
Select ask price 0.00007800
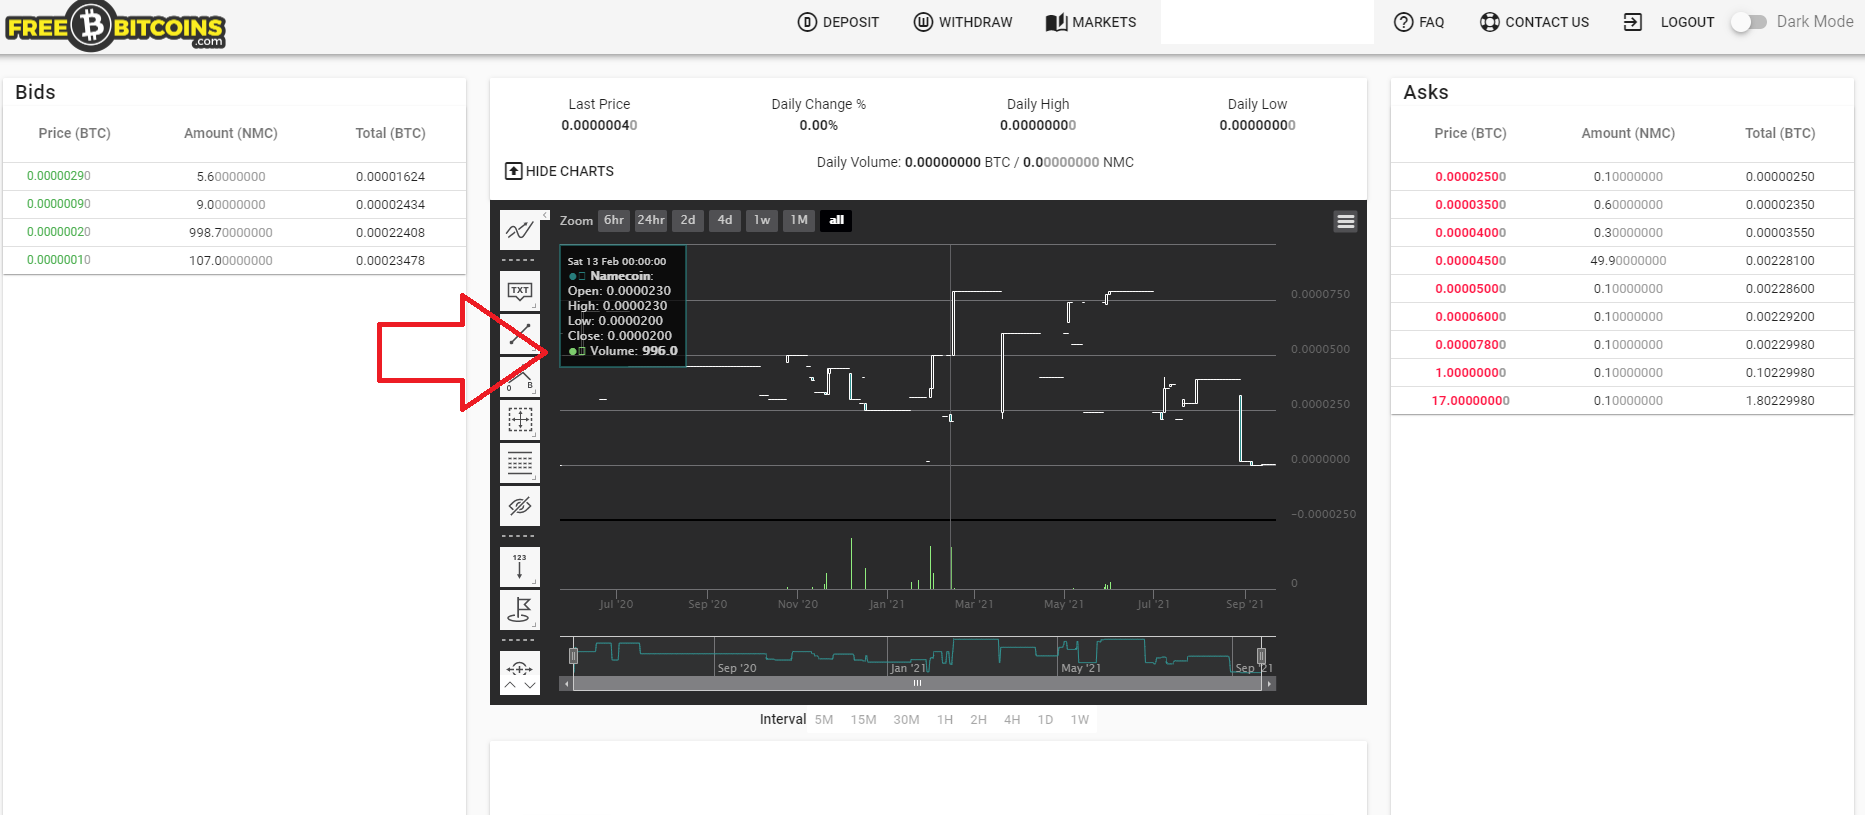1470,345
